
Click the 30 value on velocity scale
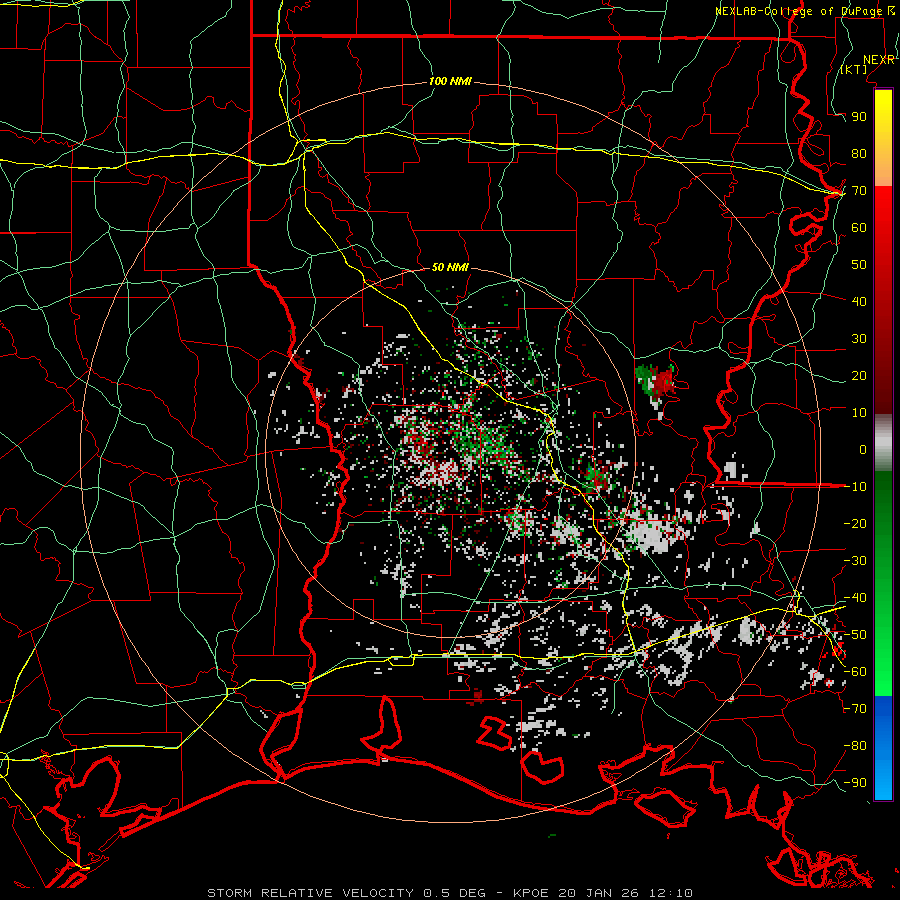click(x=859, y=339)
